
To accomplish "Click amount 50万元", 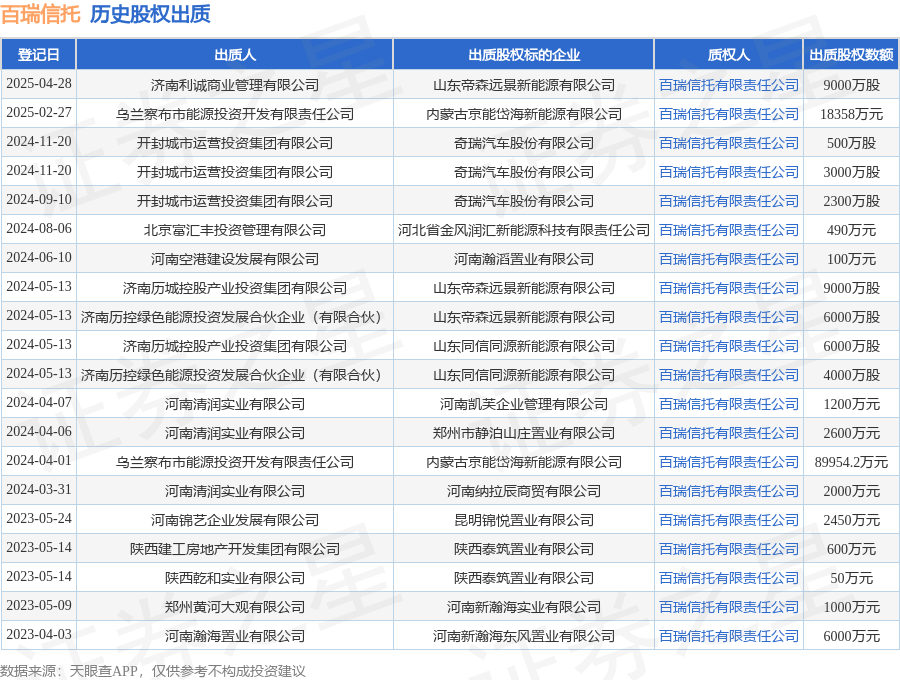I will [x=851, y=578].
